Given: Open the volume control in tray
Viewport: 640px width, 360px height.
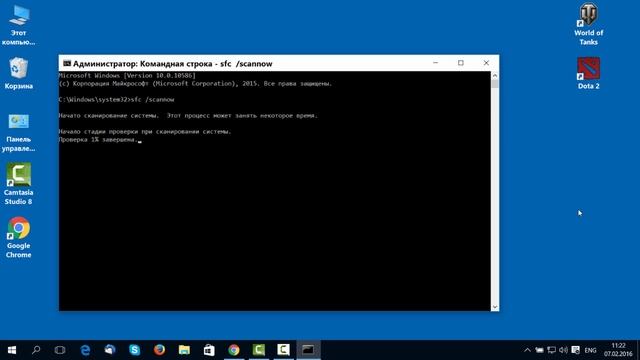Looking at the screenshot, I should [563, 350].
